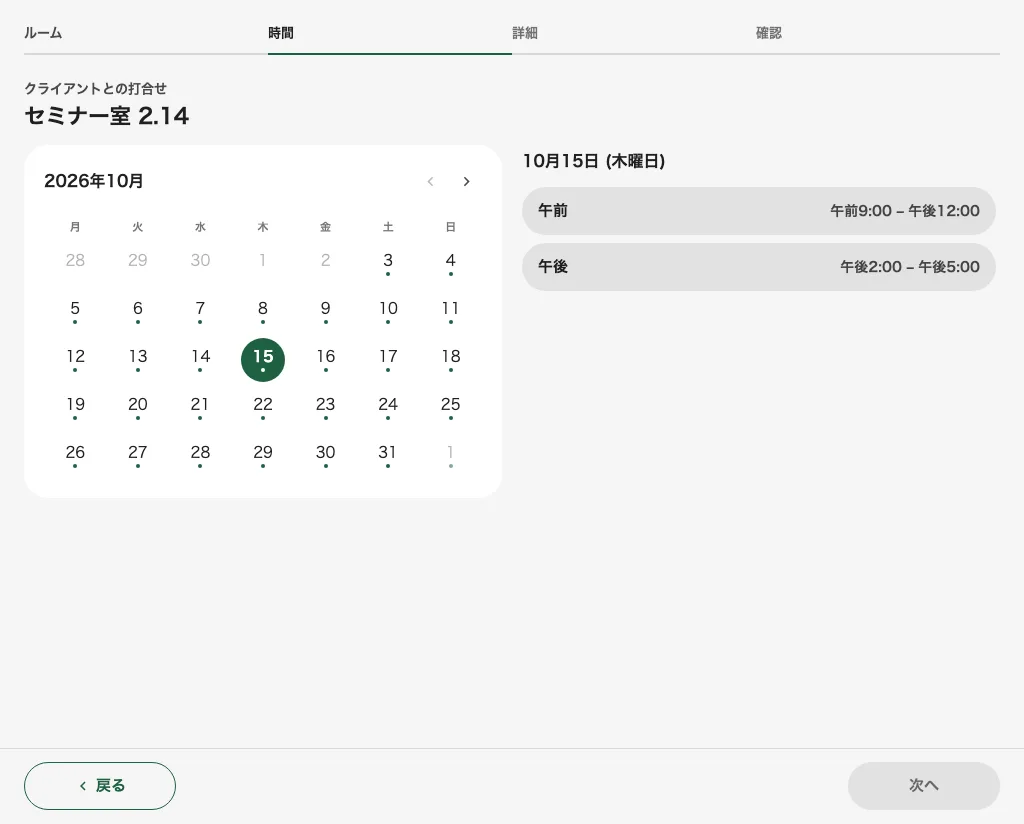1024x824 pixels.
Task: Select October 4 in the calendar
Action: (x=451, y=263)
